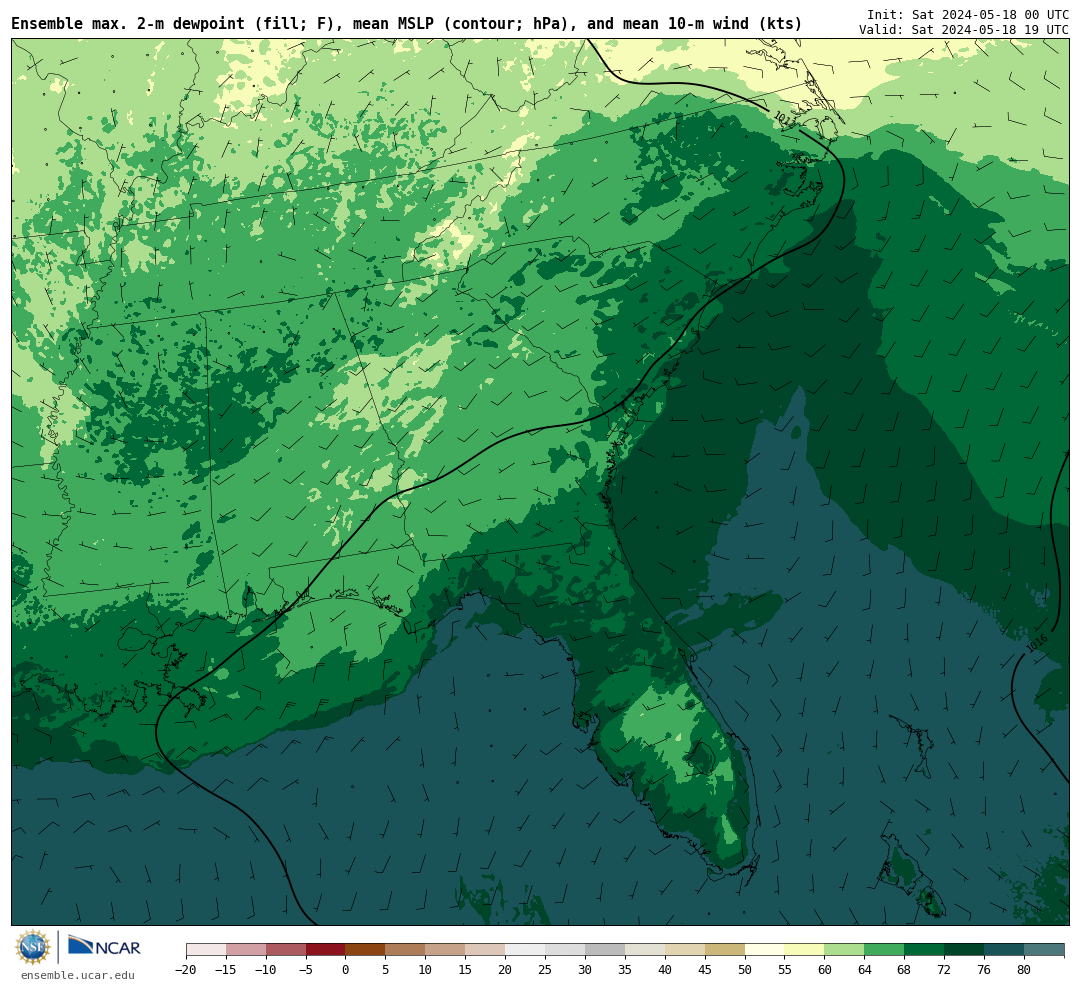Pick the colorbar swatch between 30 and 35
This screenshot has height=988, width=1080.
(x=605, y=950)
